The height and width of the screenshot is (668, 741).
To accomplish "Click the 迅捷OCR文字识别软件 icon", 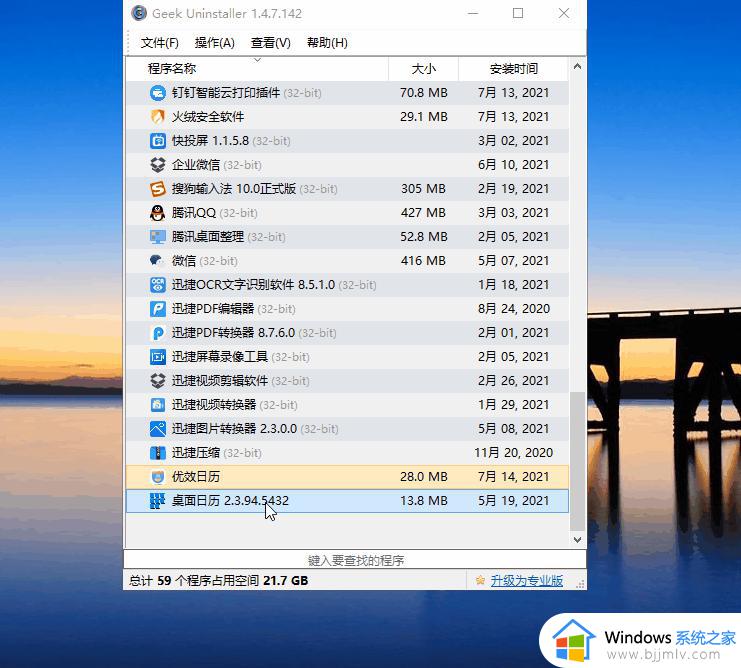I will point(157,285).
